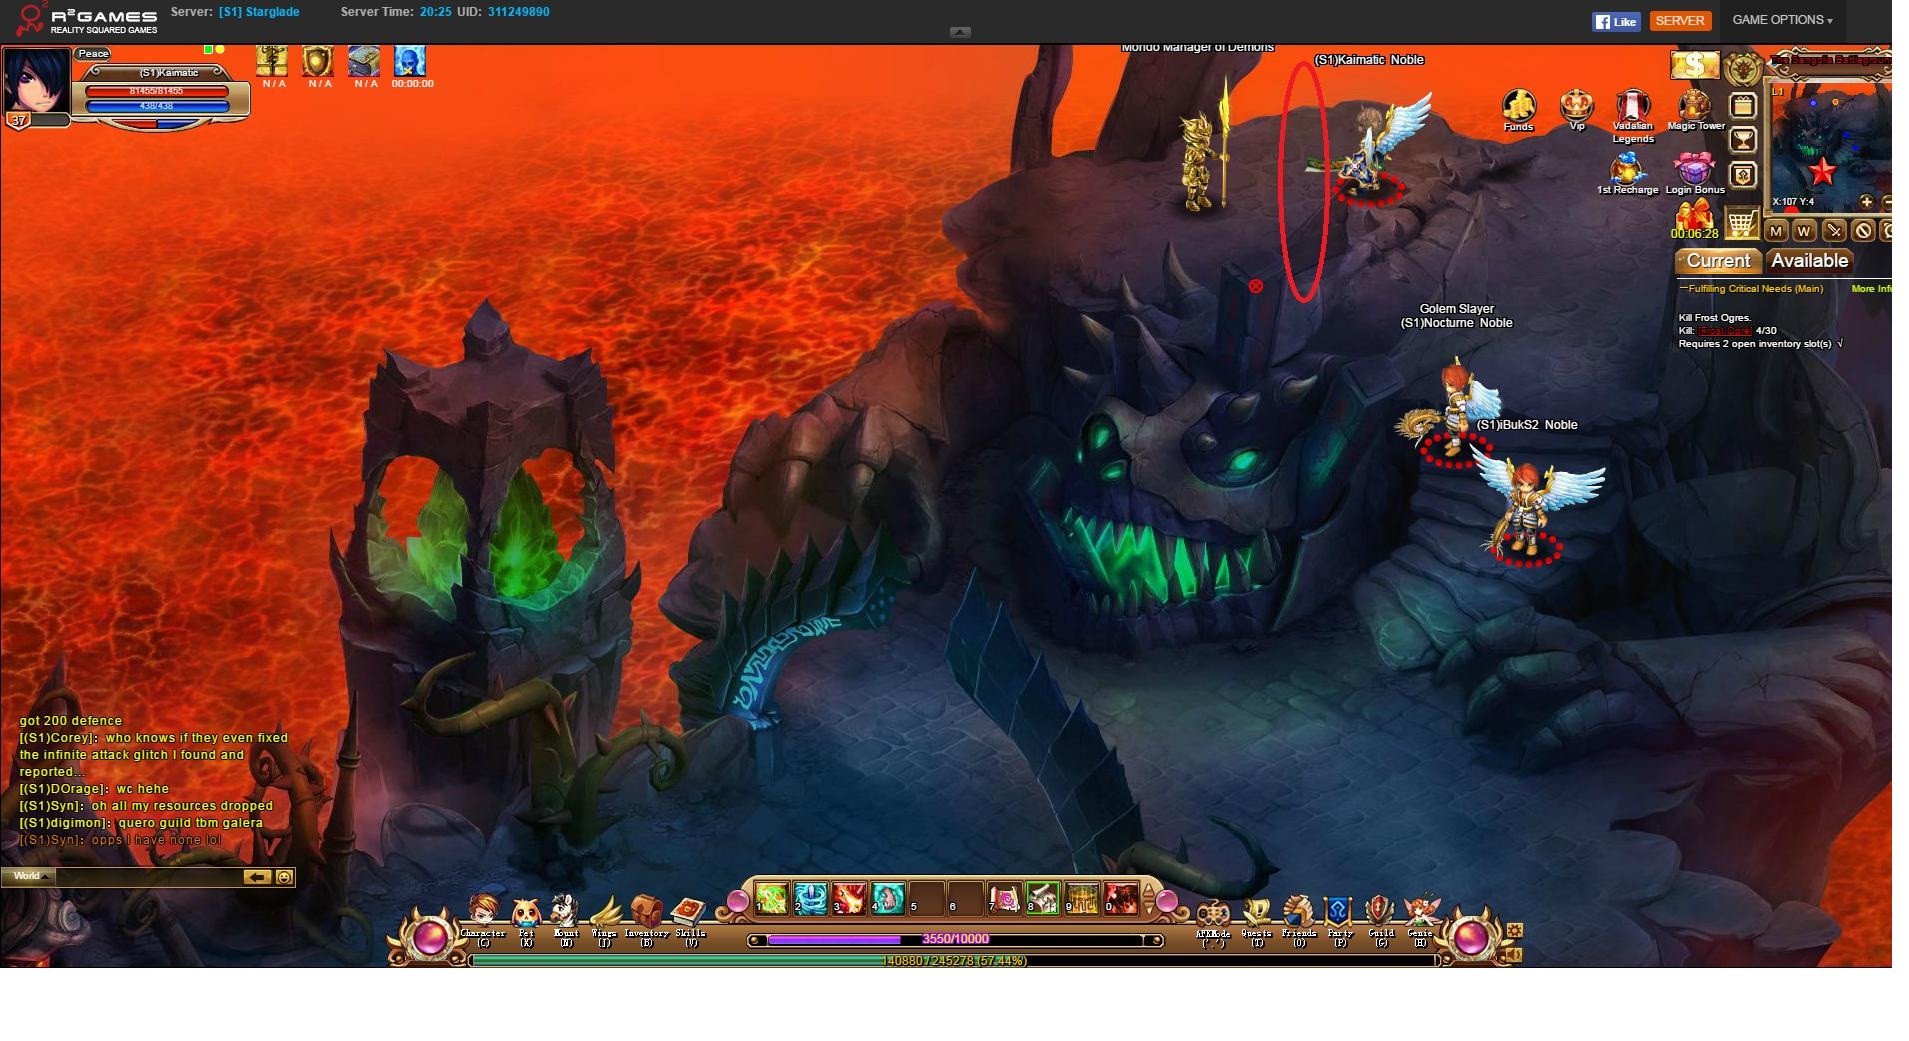
Task: Toggle AFK Mode gamepad icon
Action: pyautogui.click(x=1213, y=913)
